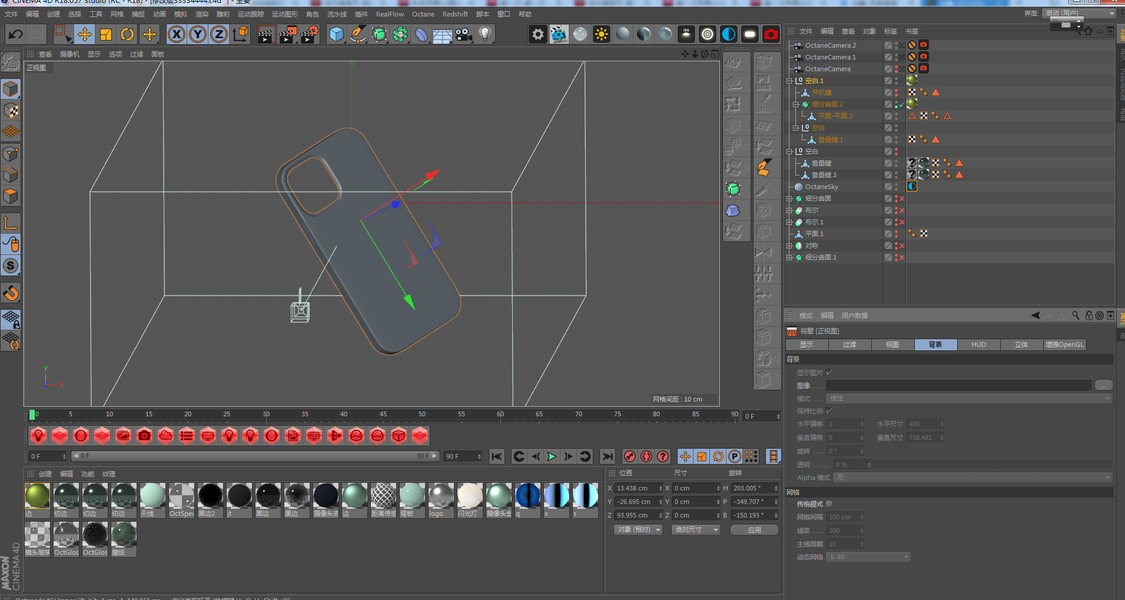Select OctaneCamera.2 in object tree
The width and height of the screenshot is (1125, 600).
830,45
